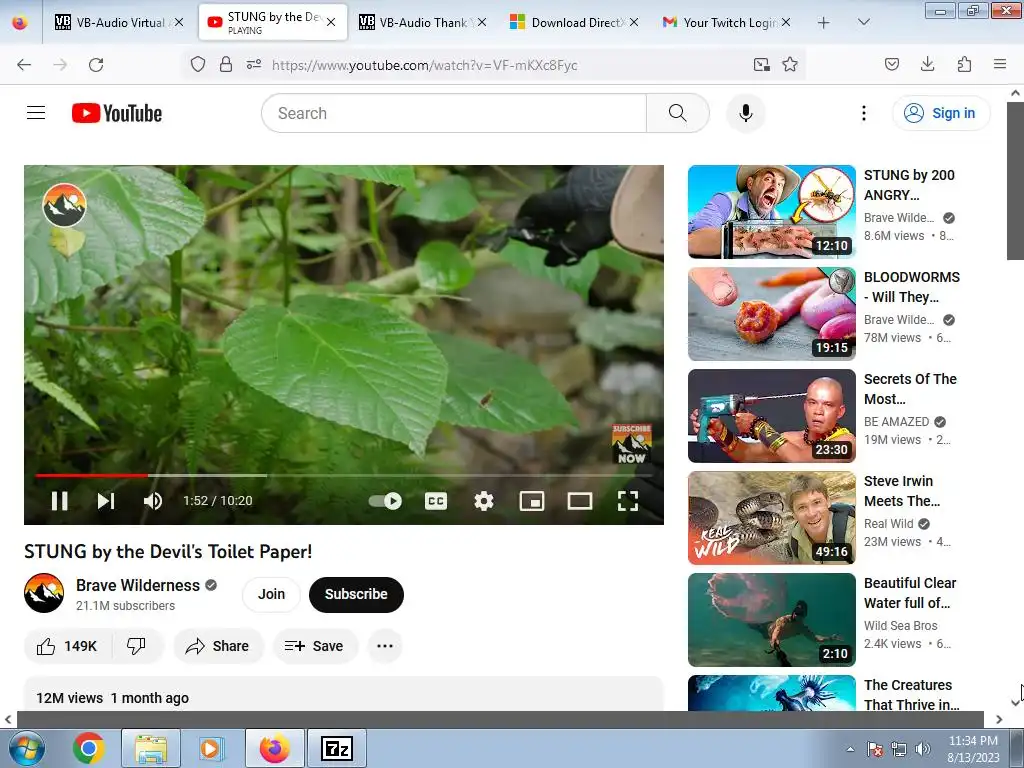The width and height of the screenshot is (1024, 768).
Task: Open more actions ellipsis under video
Action: coord(385,646)
